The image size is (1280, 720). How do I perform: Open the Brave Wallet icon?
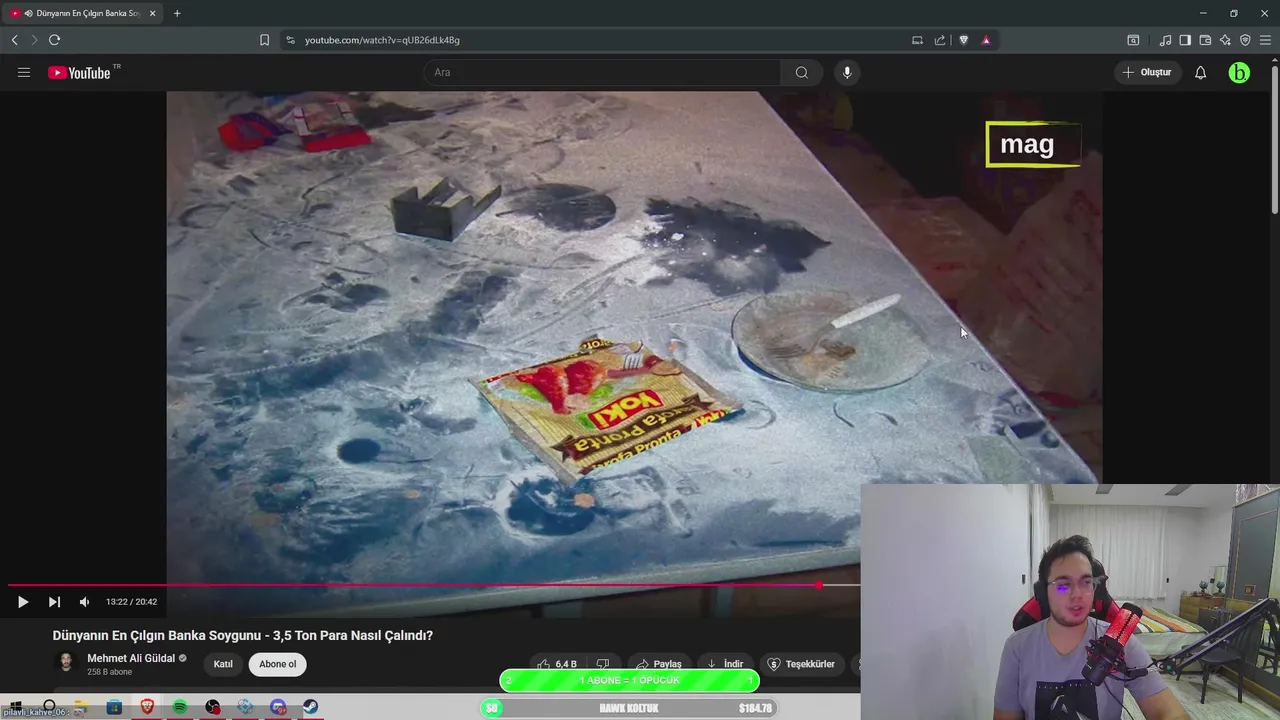pyautogui.click(x=1205, y=40)
